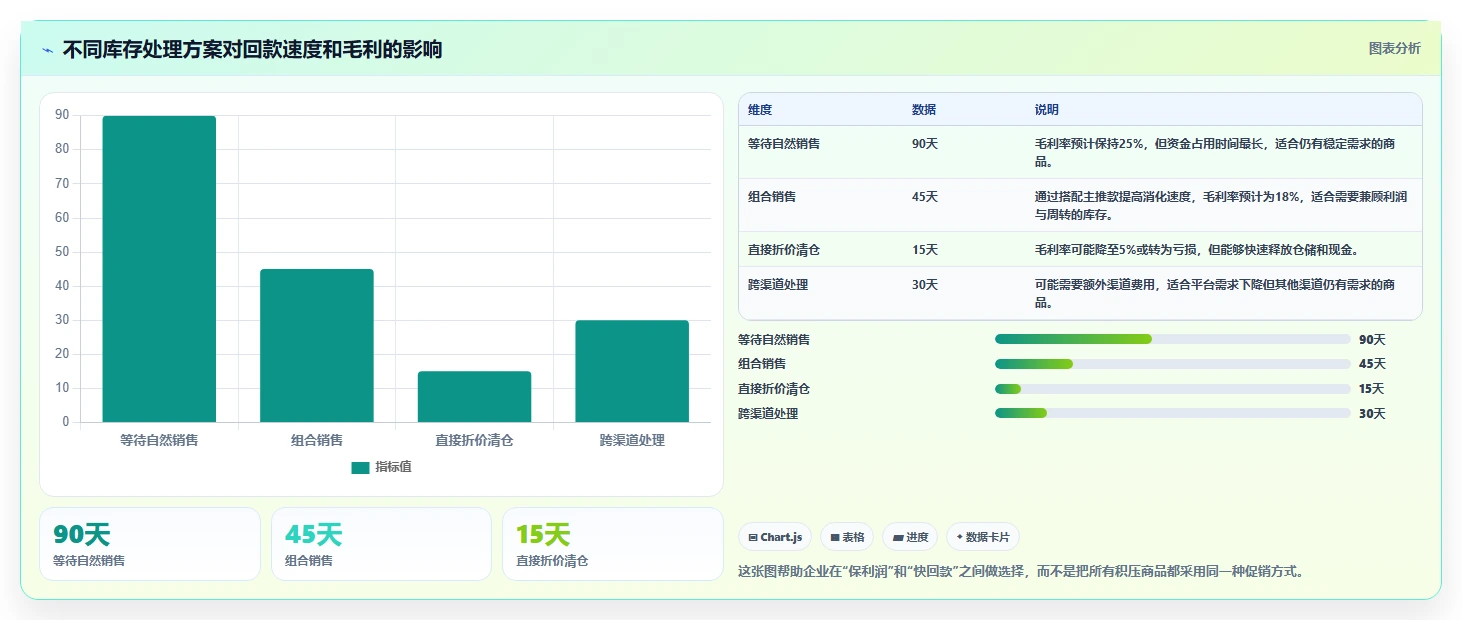Click the 45天 cell in the table
Screen dimensions: 1462x620
tap(925, 197)
